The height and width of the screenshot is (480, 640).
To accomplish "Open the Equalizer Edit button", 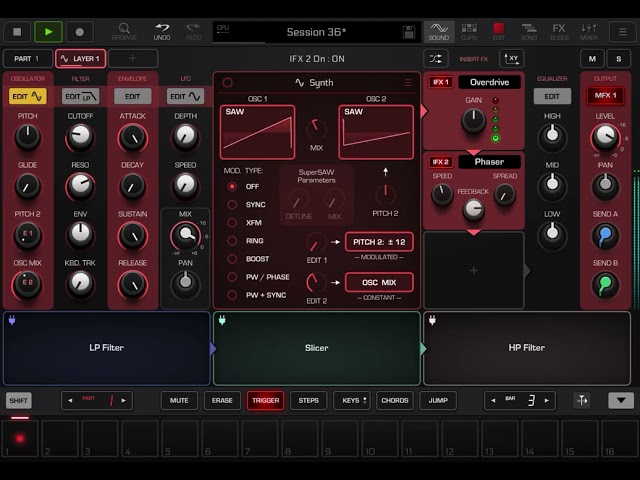I will click(x=552, y=96).
